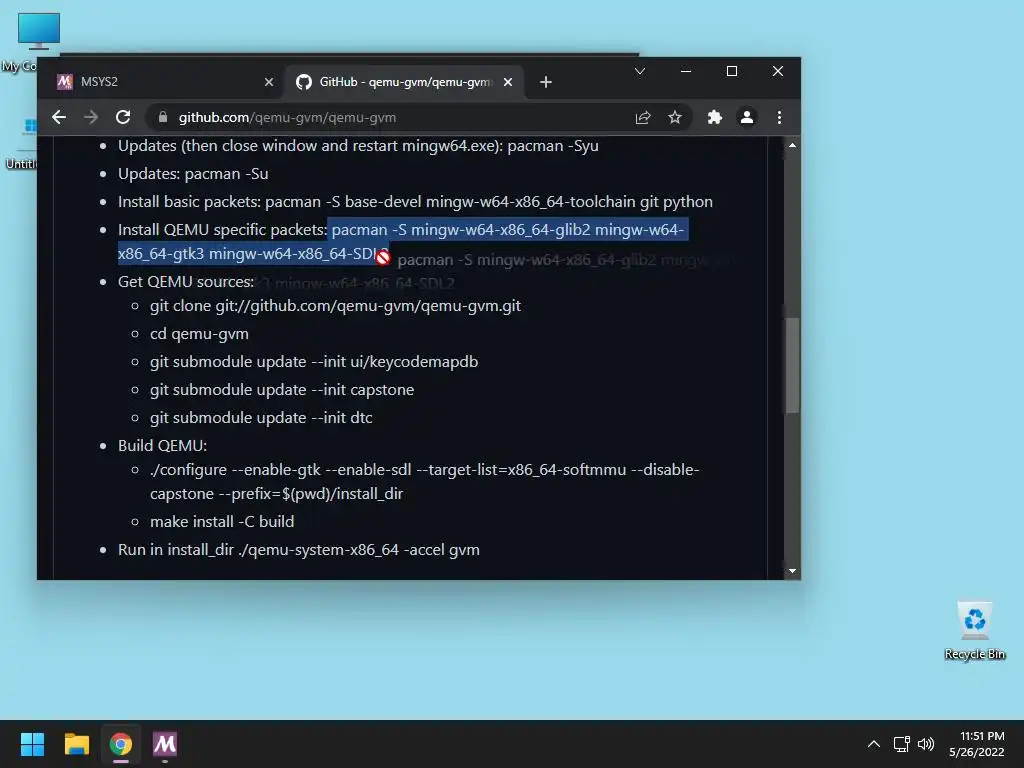Open a new browser tab

[x=546, y=82]
